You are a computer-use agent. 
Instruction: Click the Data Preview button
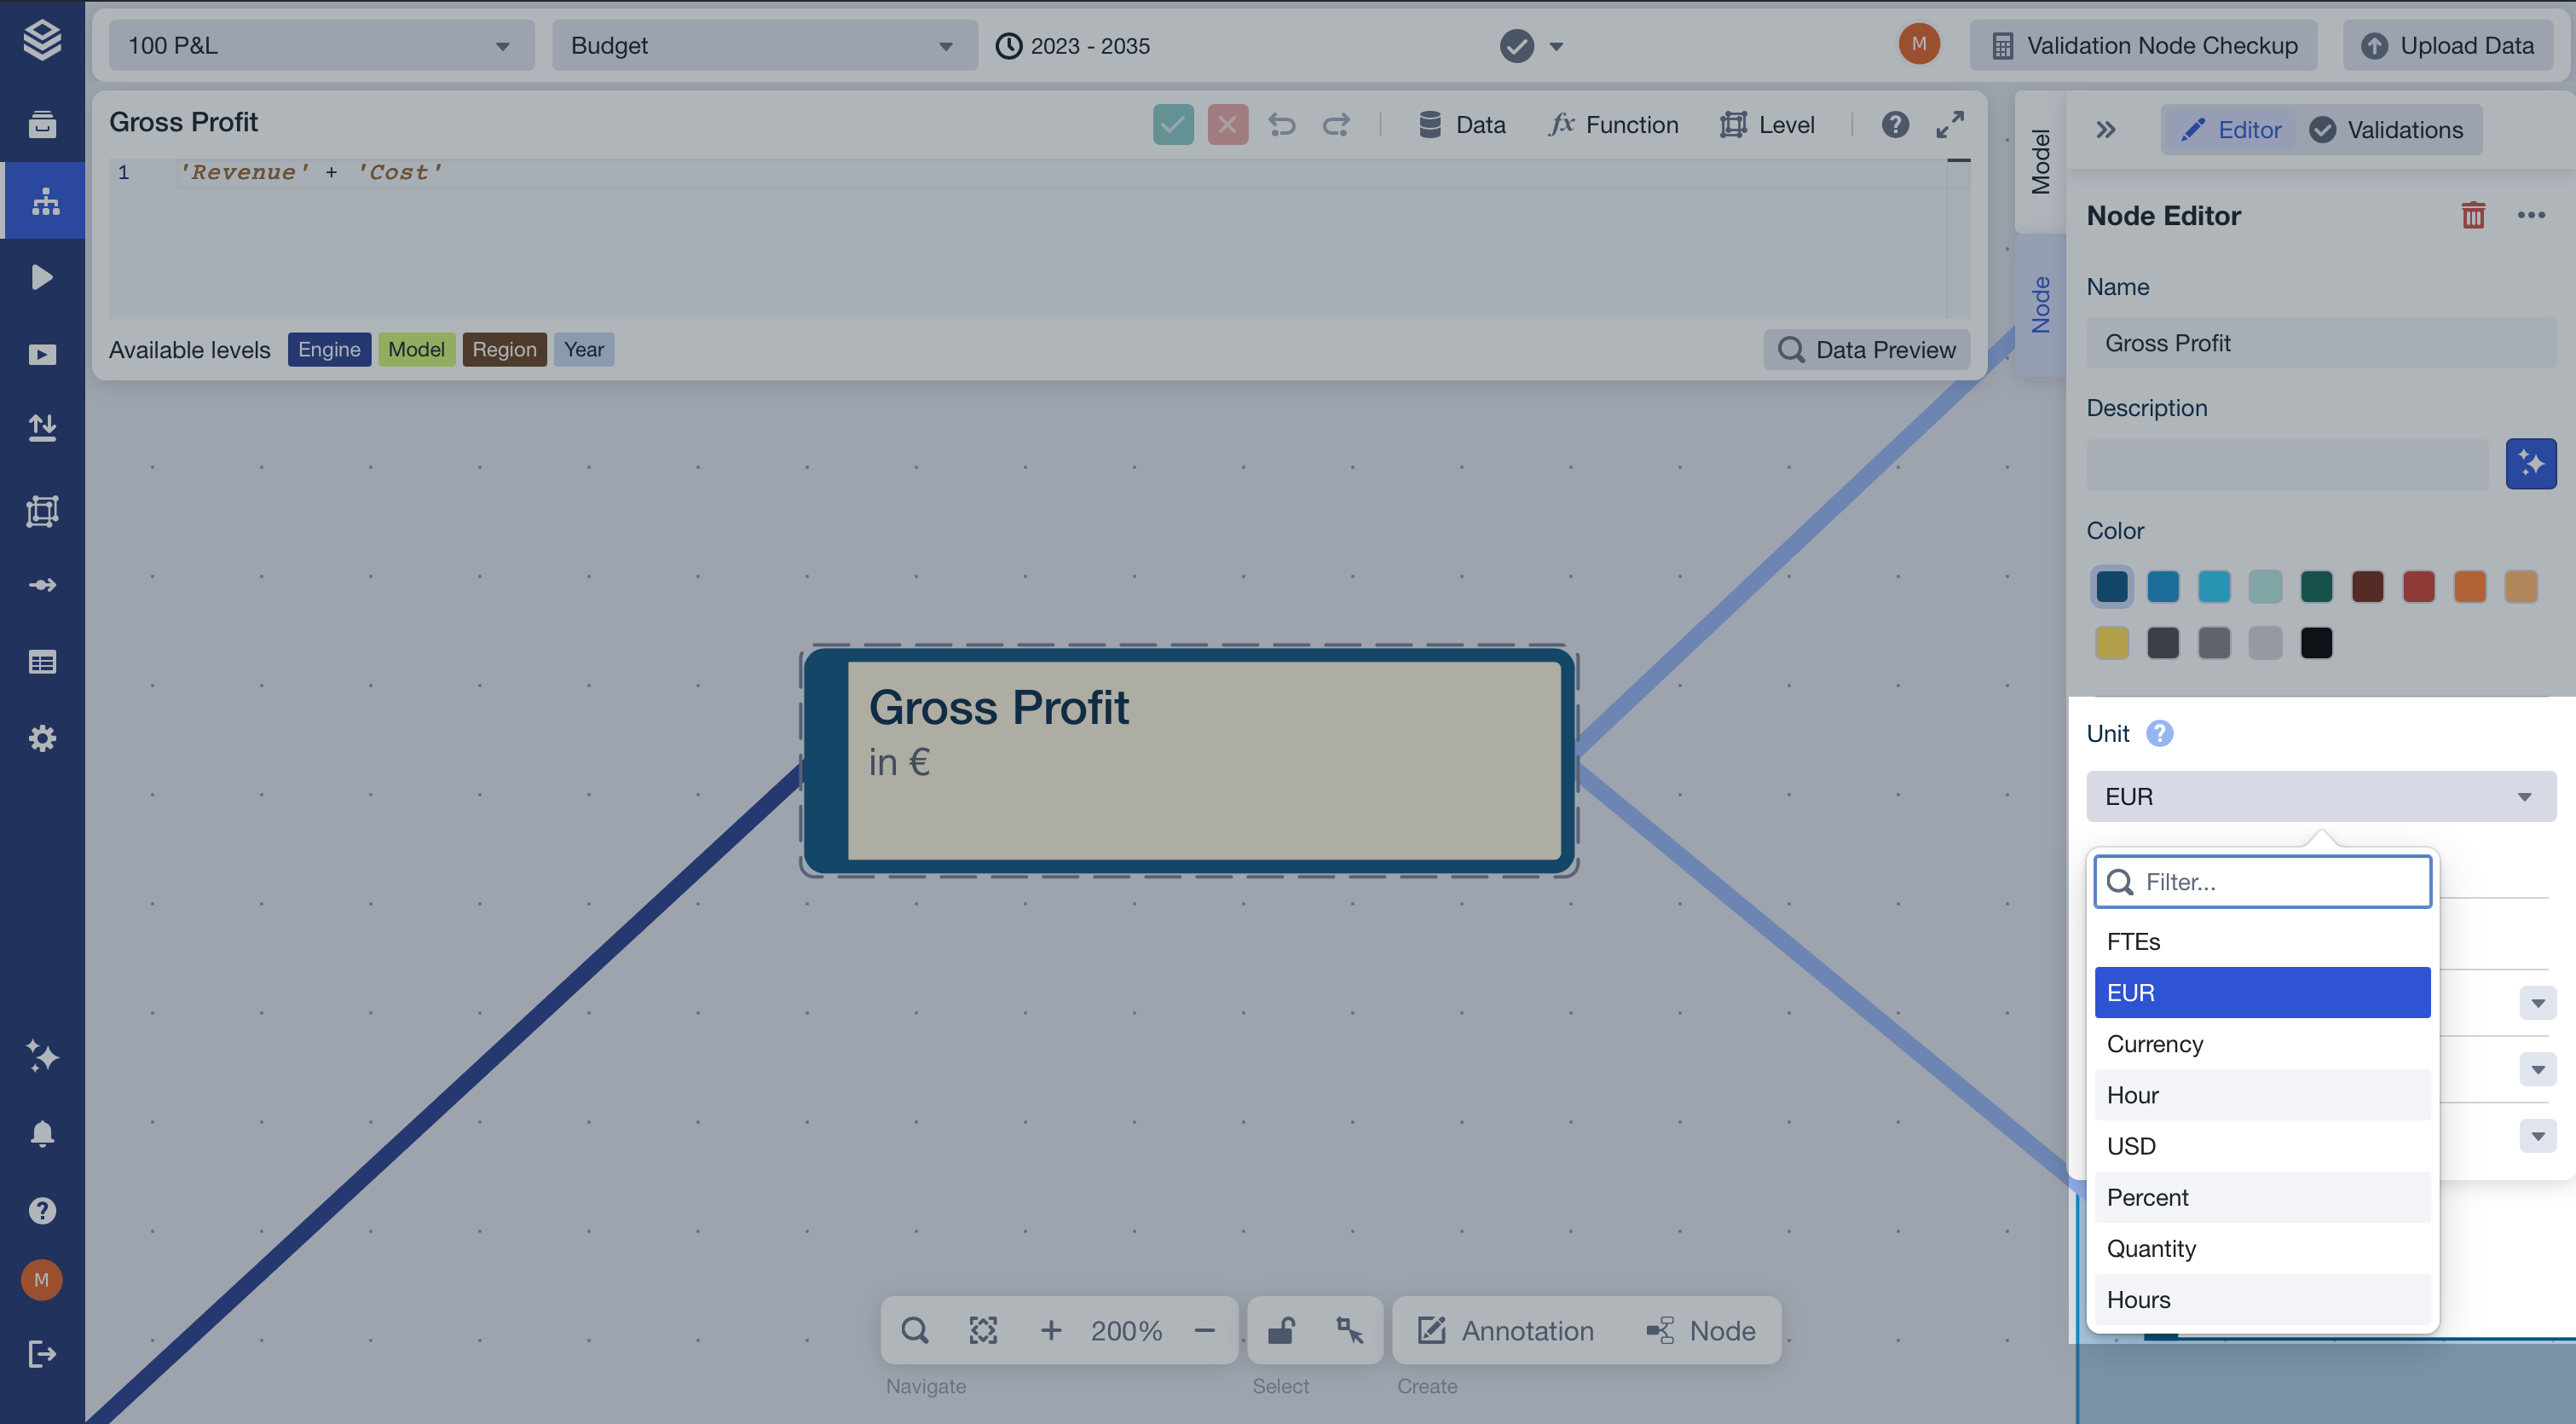click(x=1866, y=350)
